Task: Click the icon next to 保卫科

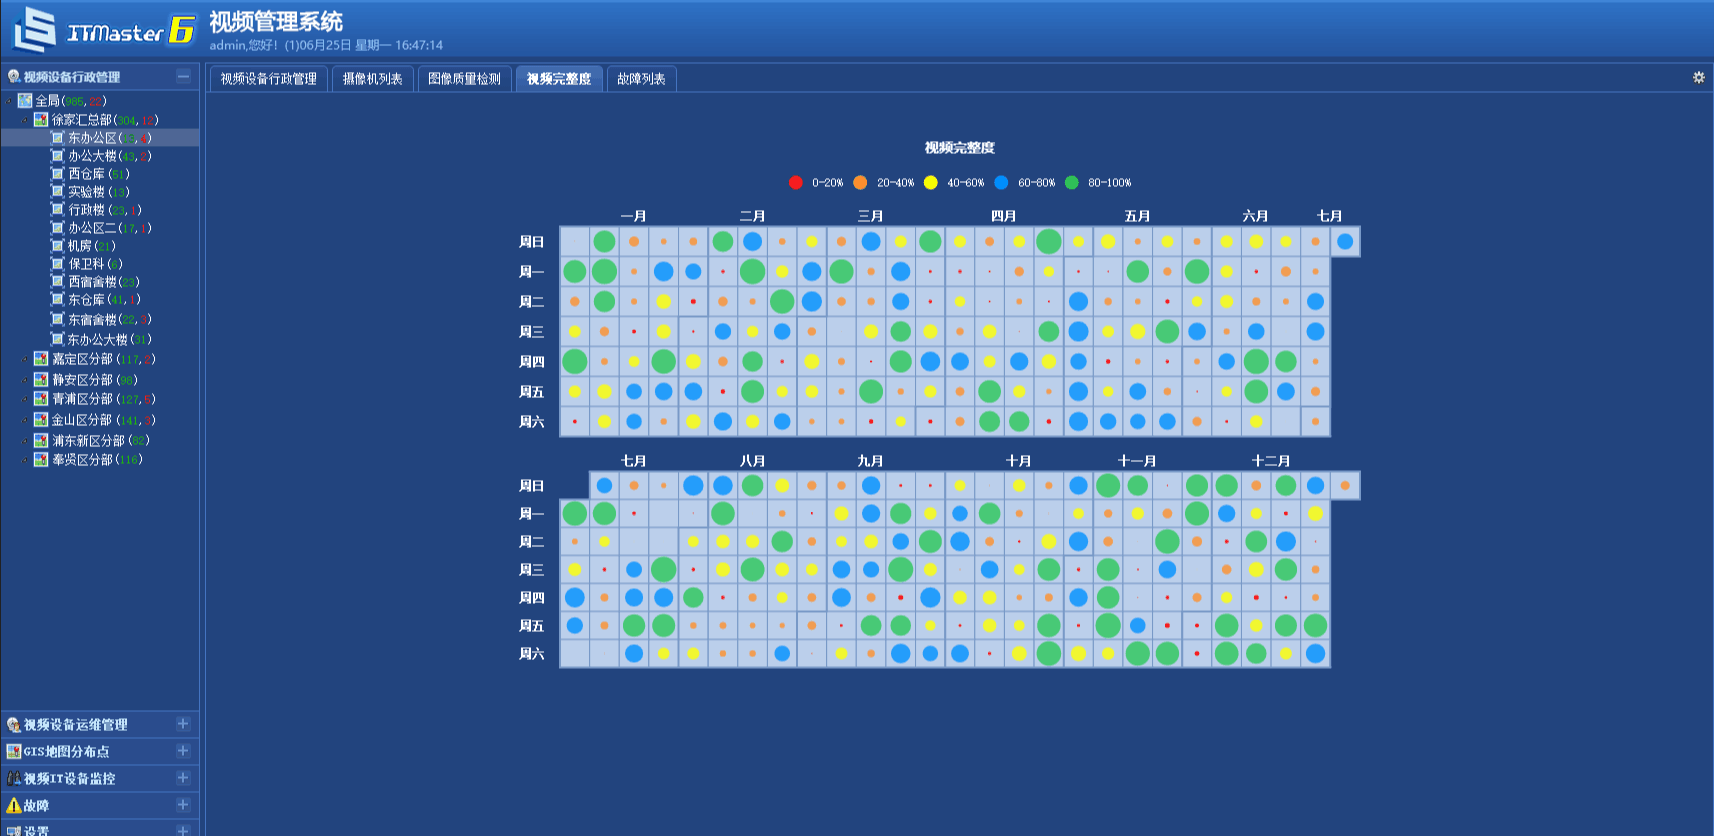Action: (x=58, y=264)
